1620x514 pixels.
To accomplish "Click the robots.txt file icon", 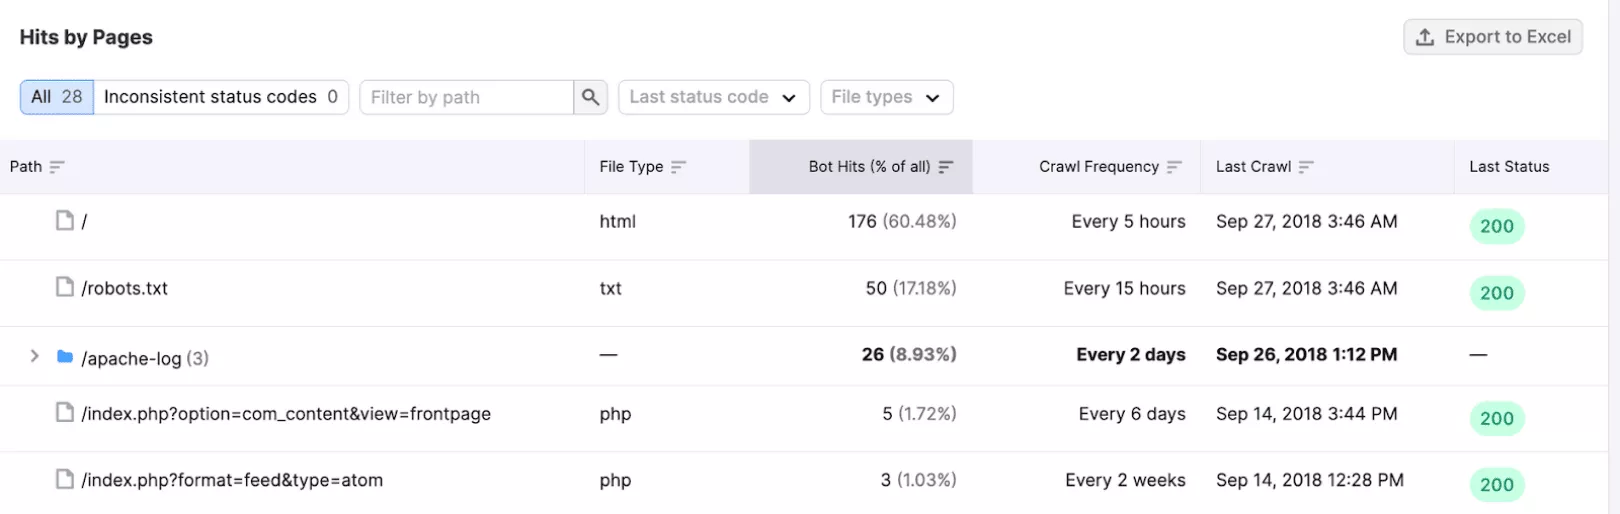I will 65,288.
